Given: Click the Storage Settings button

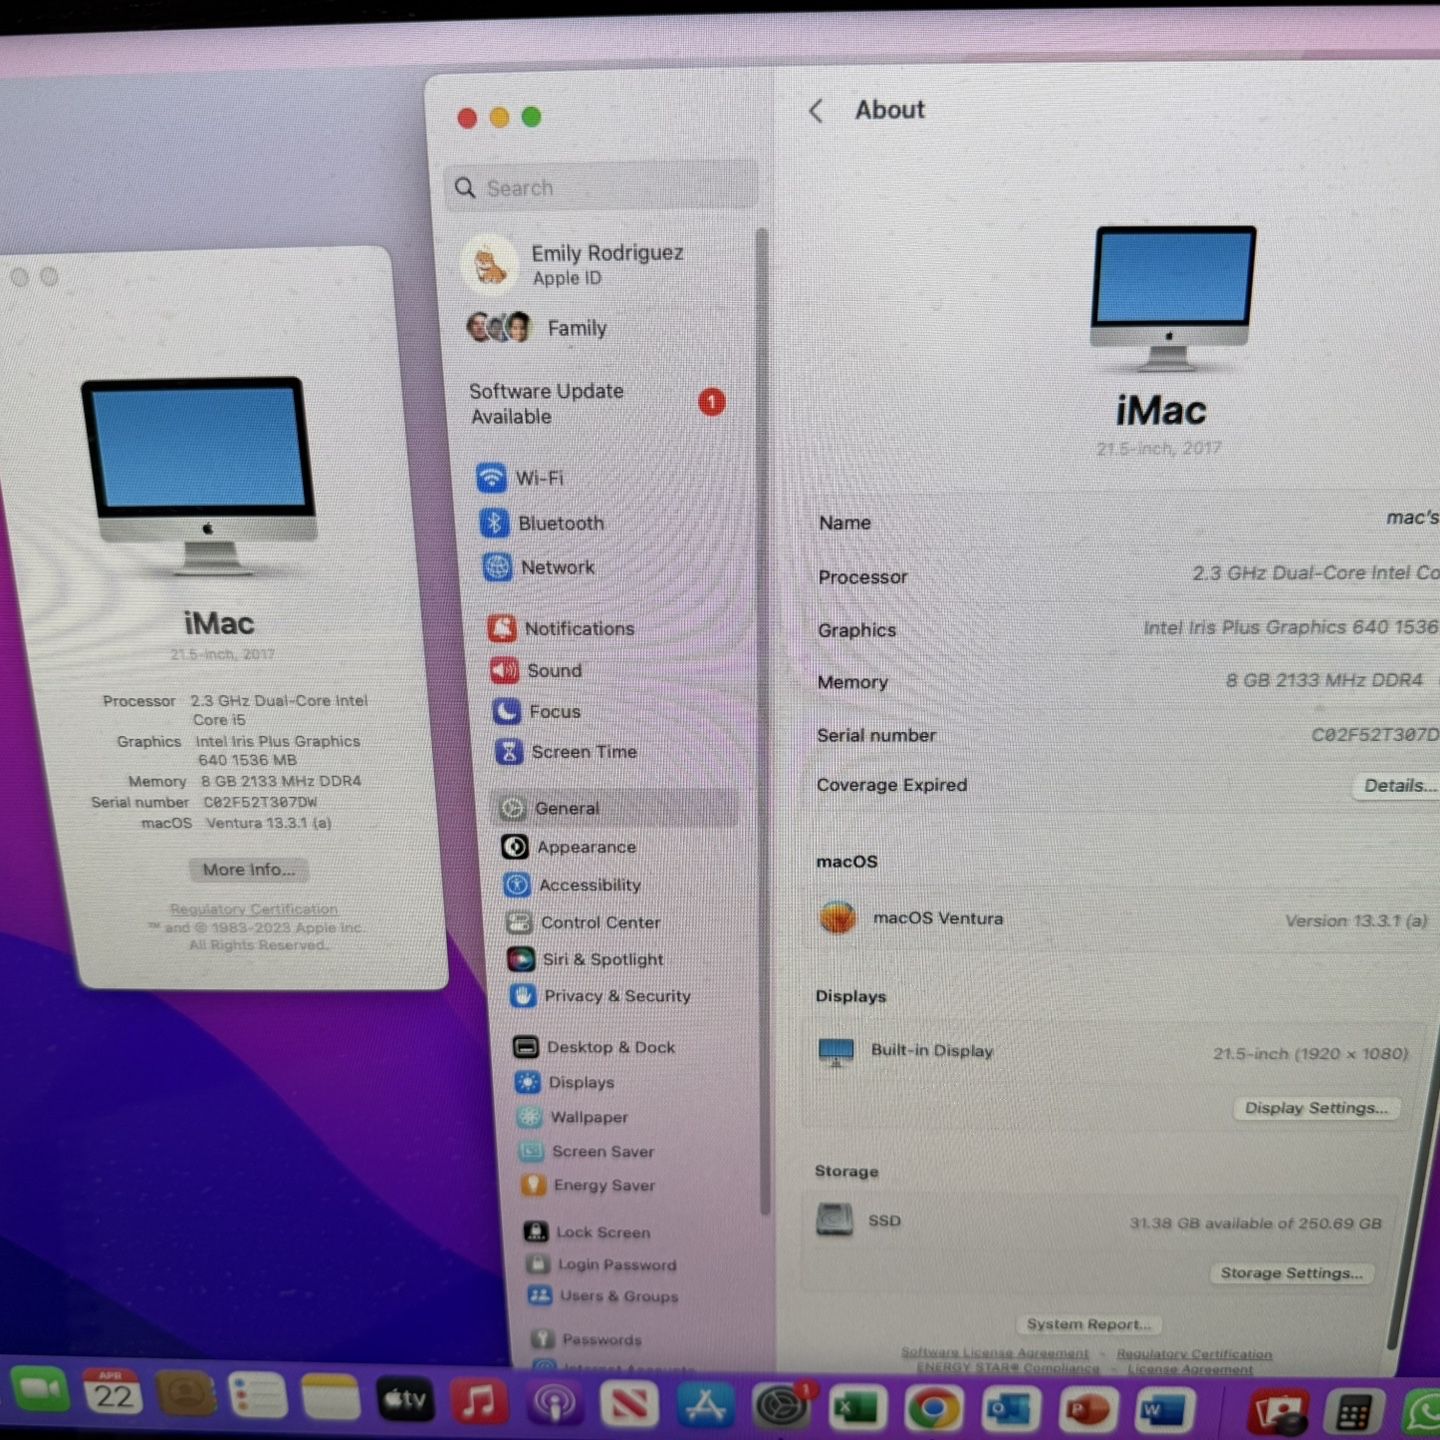Looking at the screenshot, I should (1291, 1273).
